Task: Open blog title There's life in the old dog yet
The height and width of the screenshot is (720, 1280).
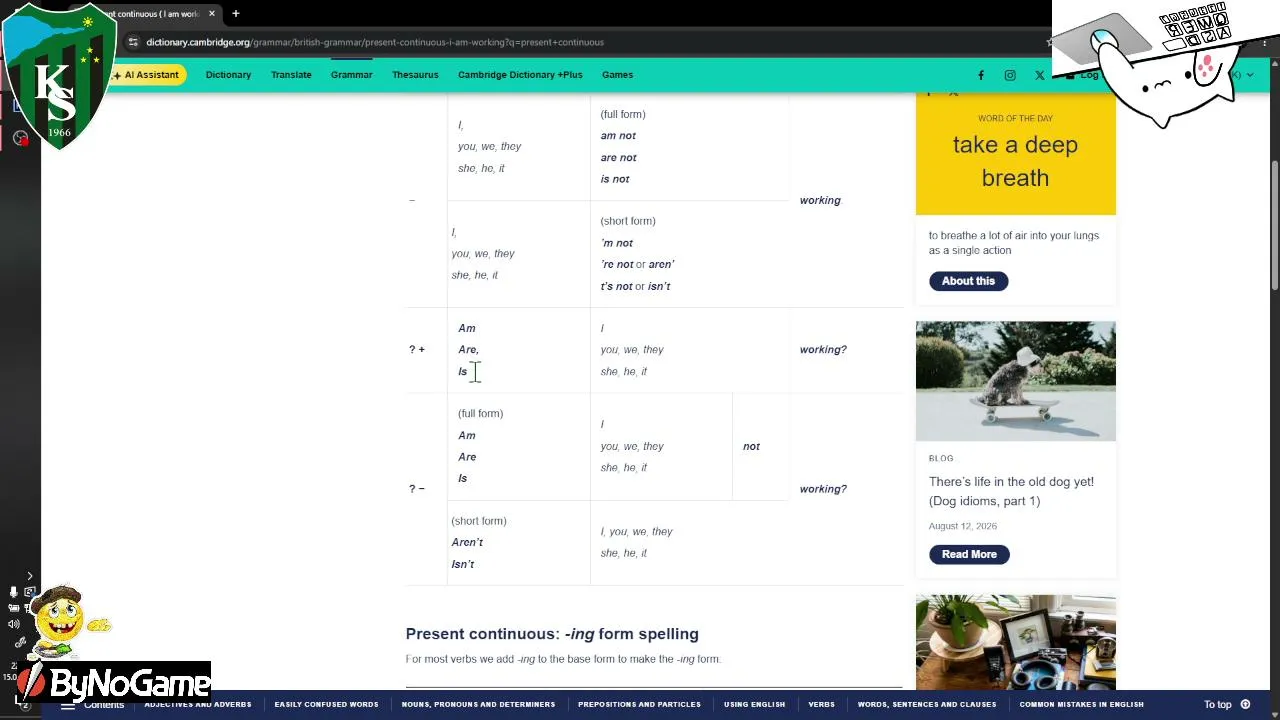Action: 1011,491
